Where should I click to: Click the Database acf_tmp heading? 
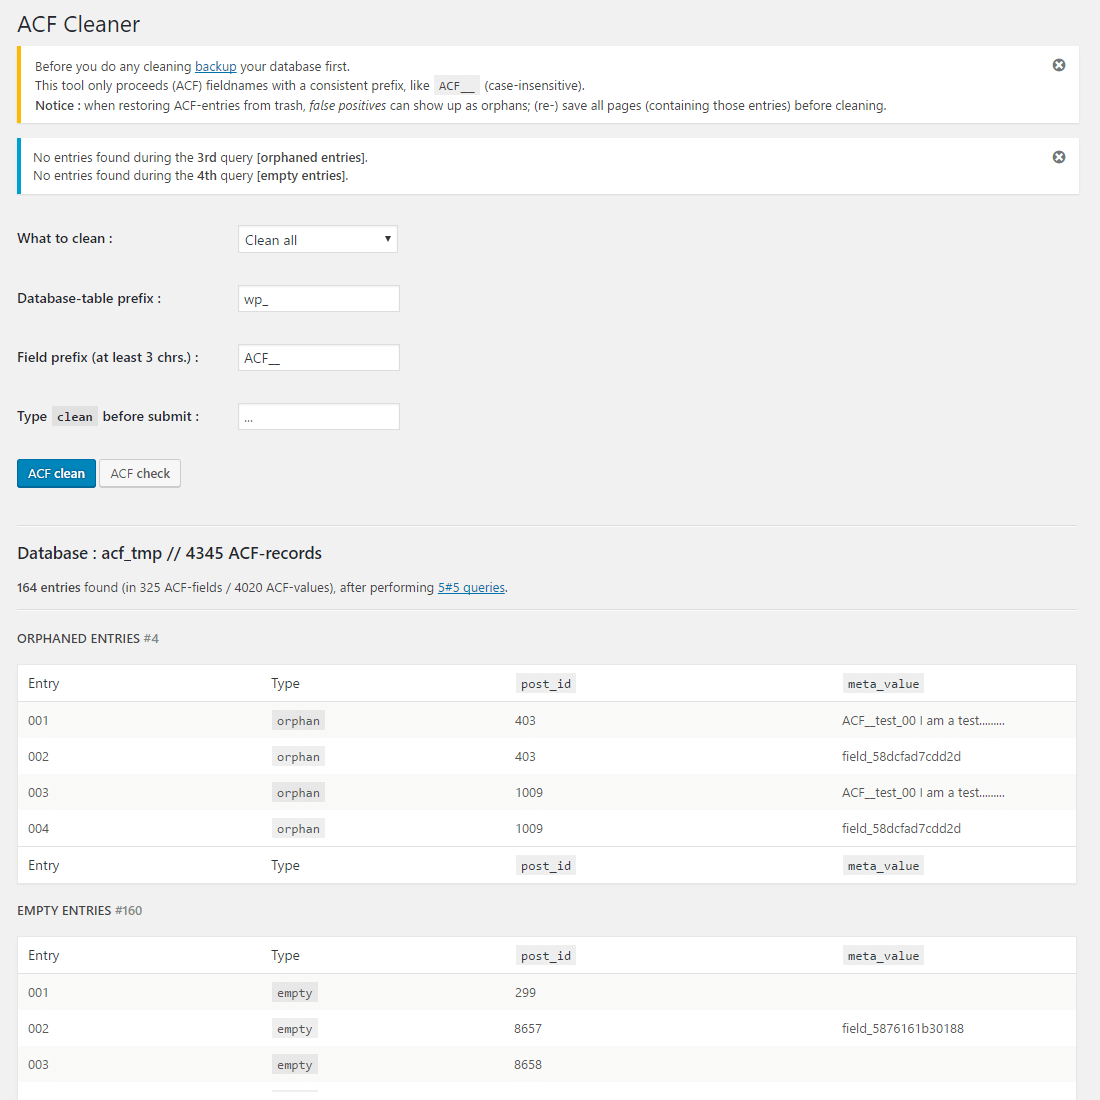click(x=169, y=554)
